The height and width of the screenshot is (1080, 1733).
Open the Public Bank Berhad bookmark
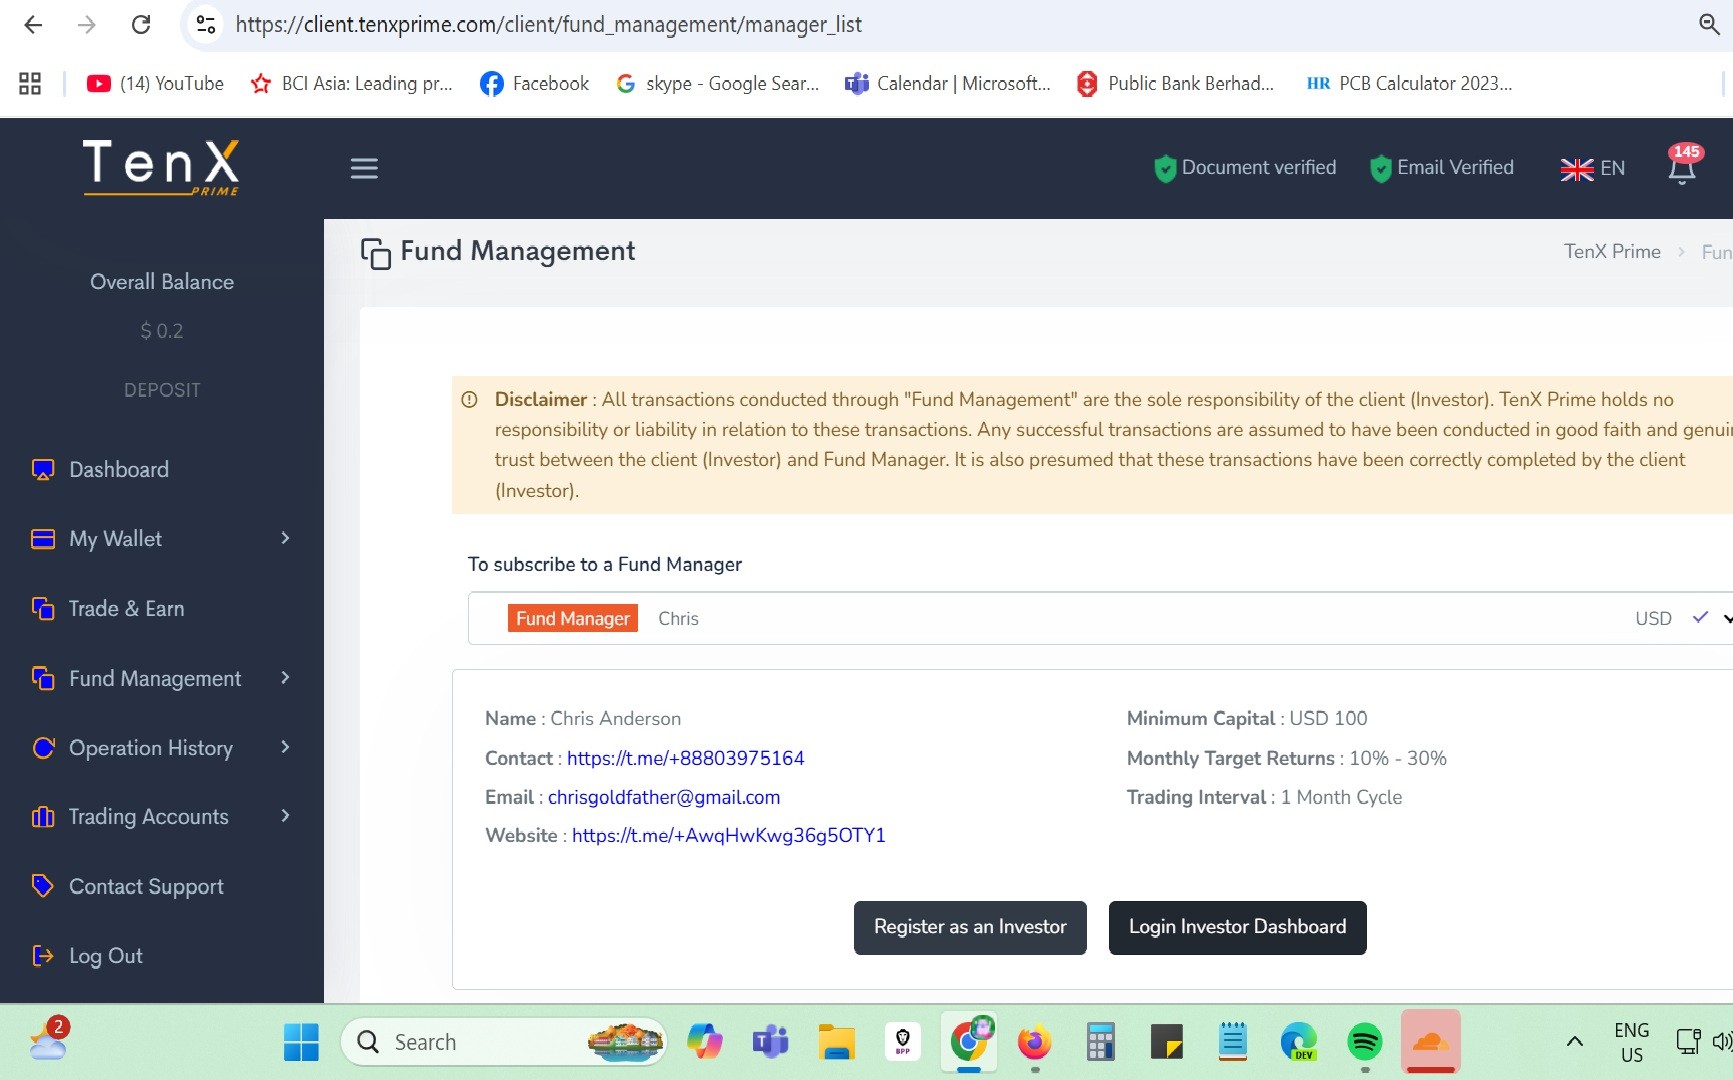(x=1175, y=84)
